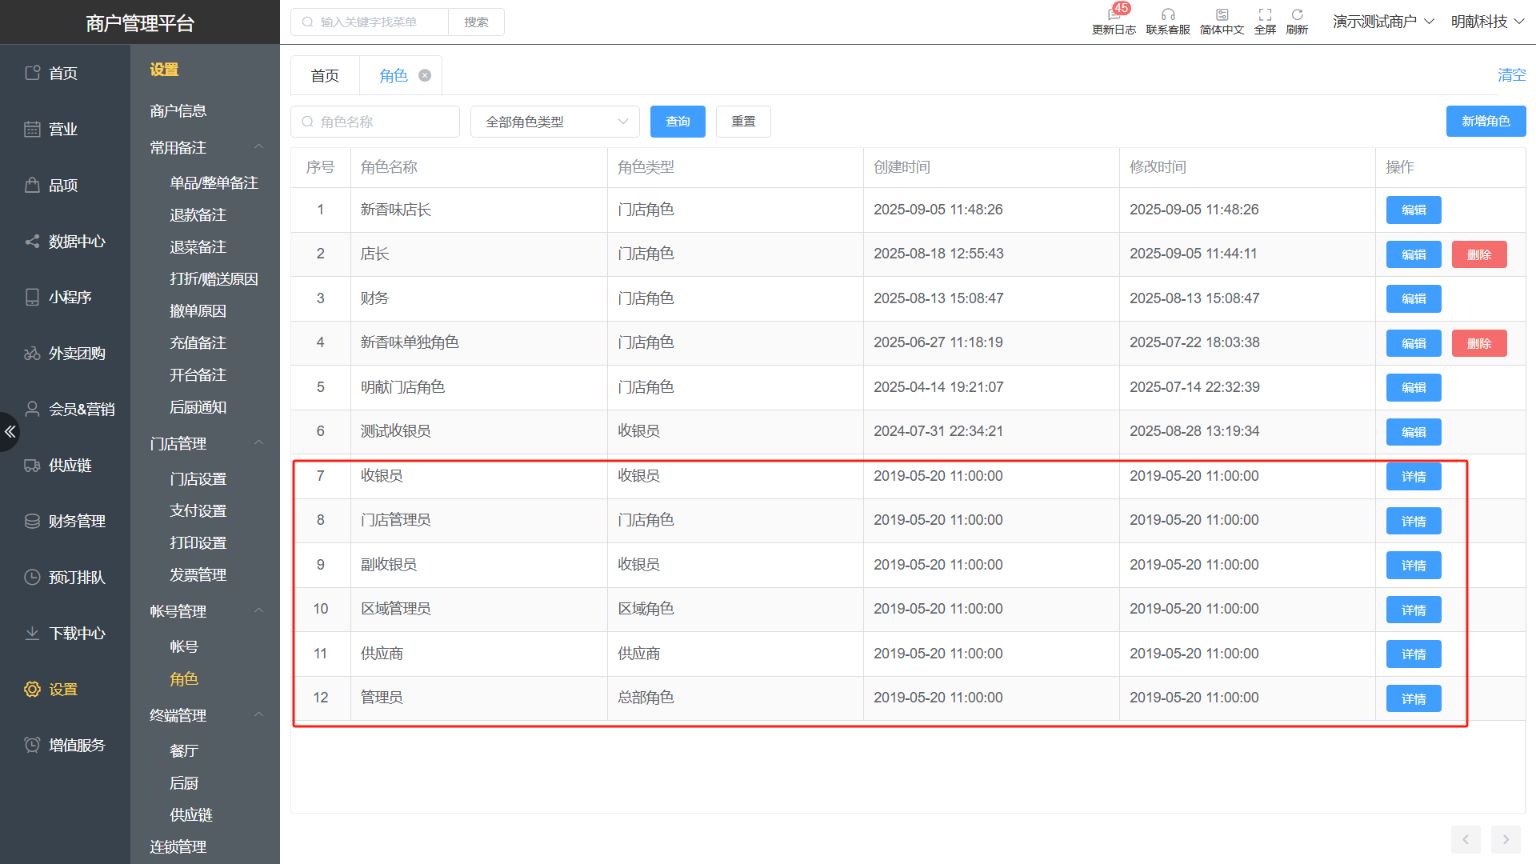
Task: Open the 首页 sidebar icon
Action: point(32,73)
